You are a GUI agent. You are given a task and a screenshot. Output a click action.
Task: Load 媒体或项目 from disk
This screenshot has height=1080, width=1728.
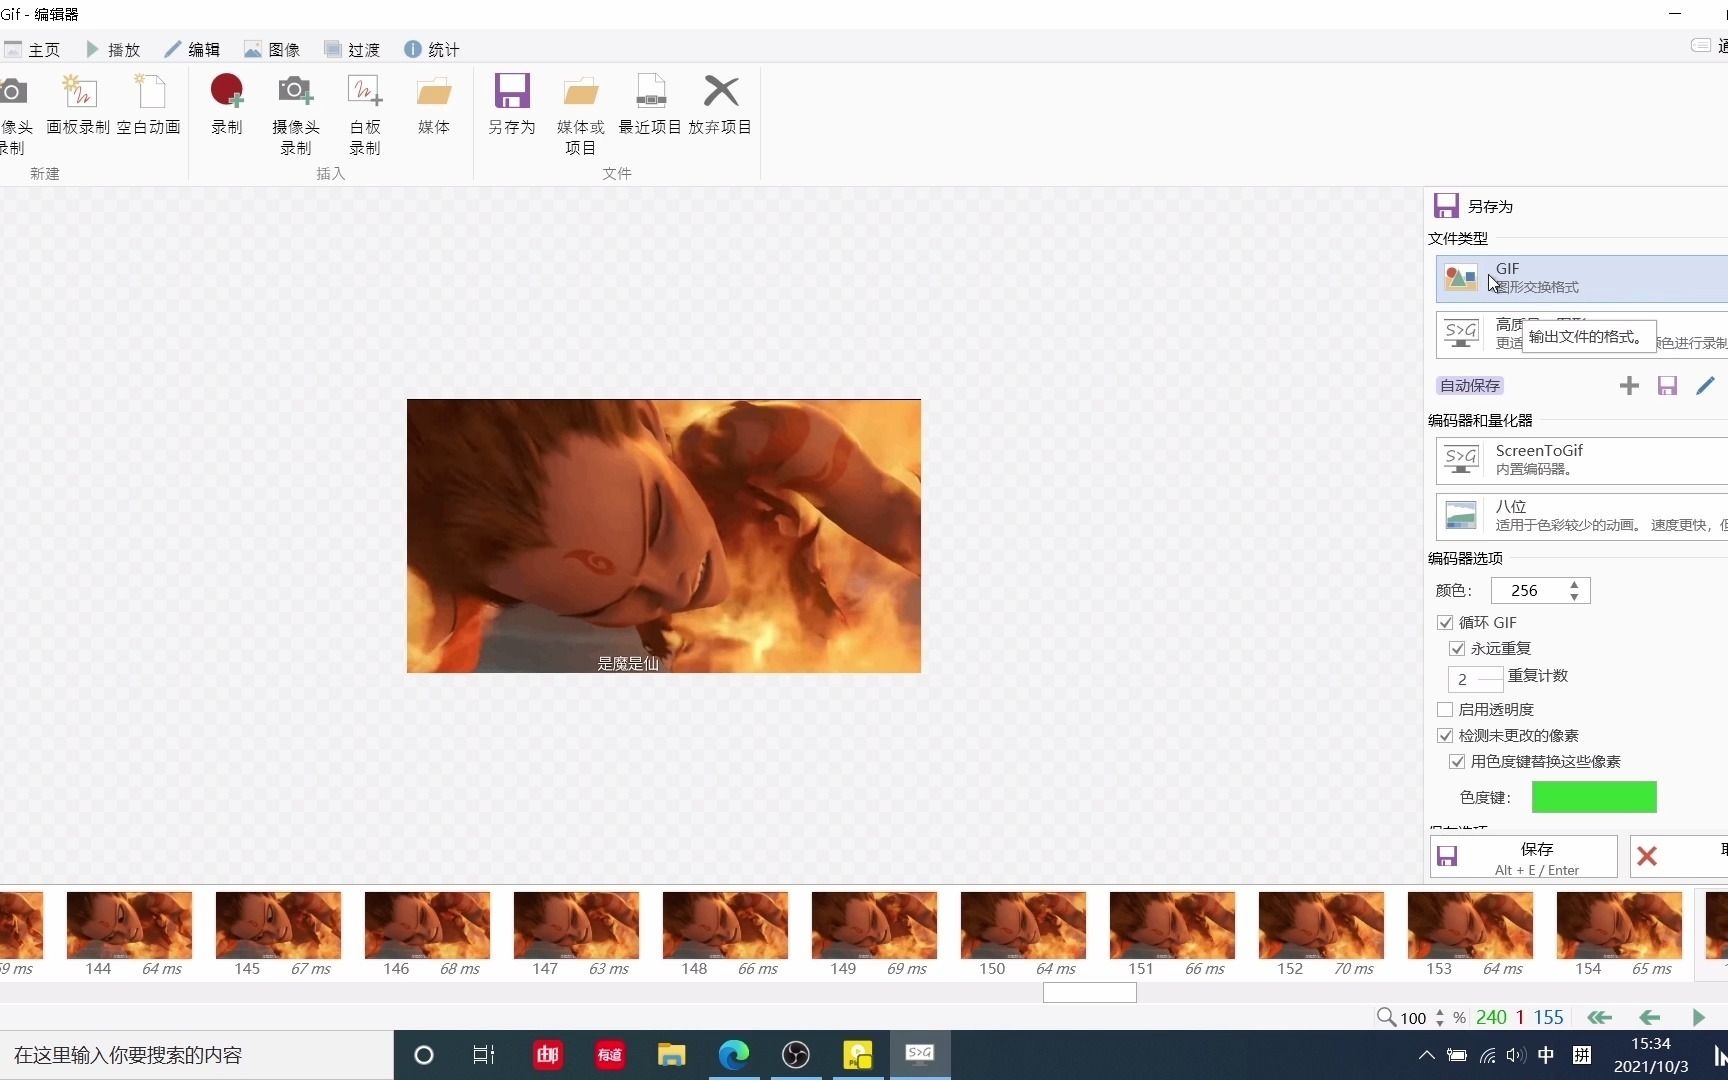click(x=581, y=115)
